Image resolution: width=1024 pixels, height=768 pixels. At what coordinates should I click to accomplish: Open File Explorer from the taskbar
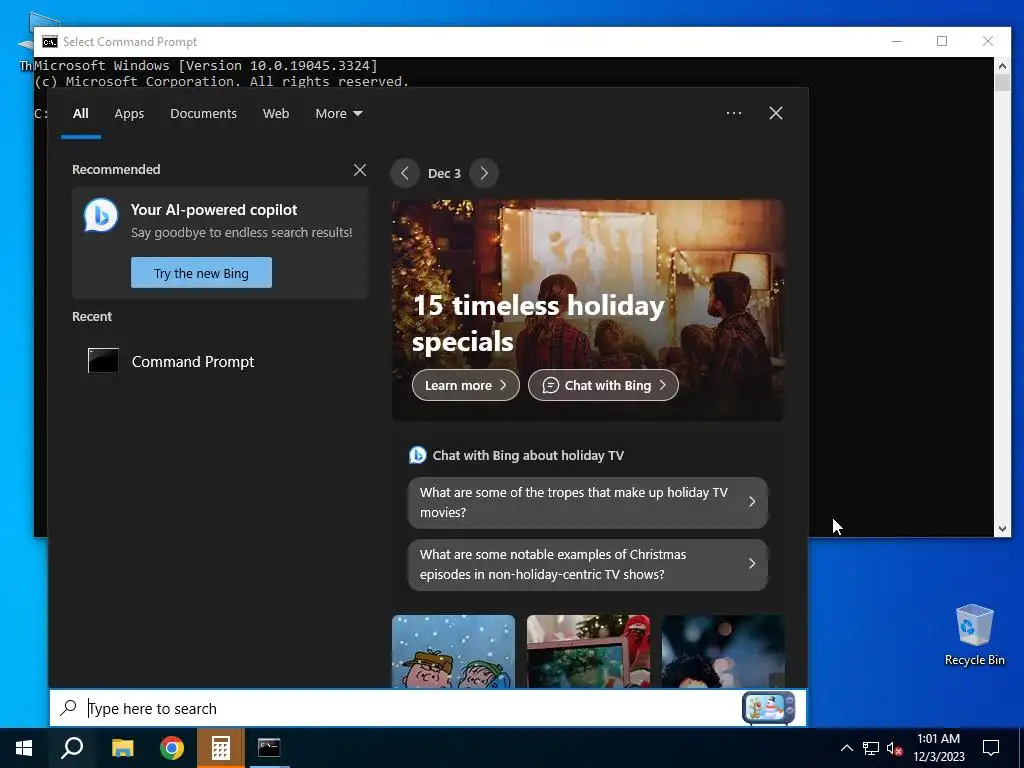(x=122, y=748)
